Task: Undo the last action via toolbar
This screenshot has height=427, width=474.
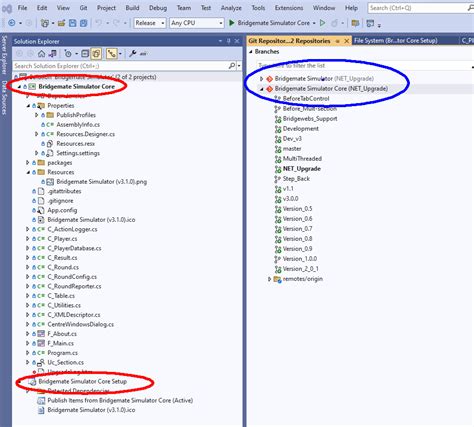Action: [98, 23]
